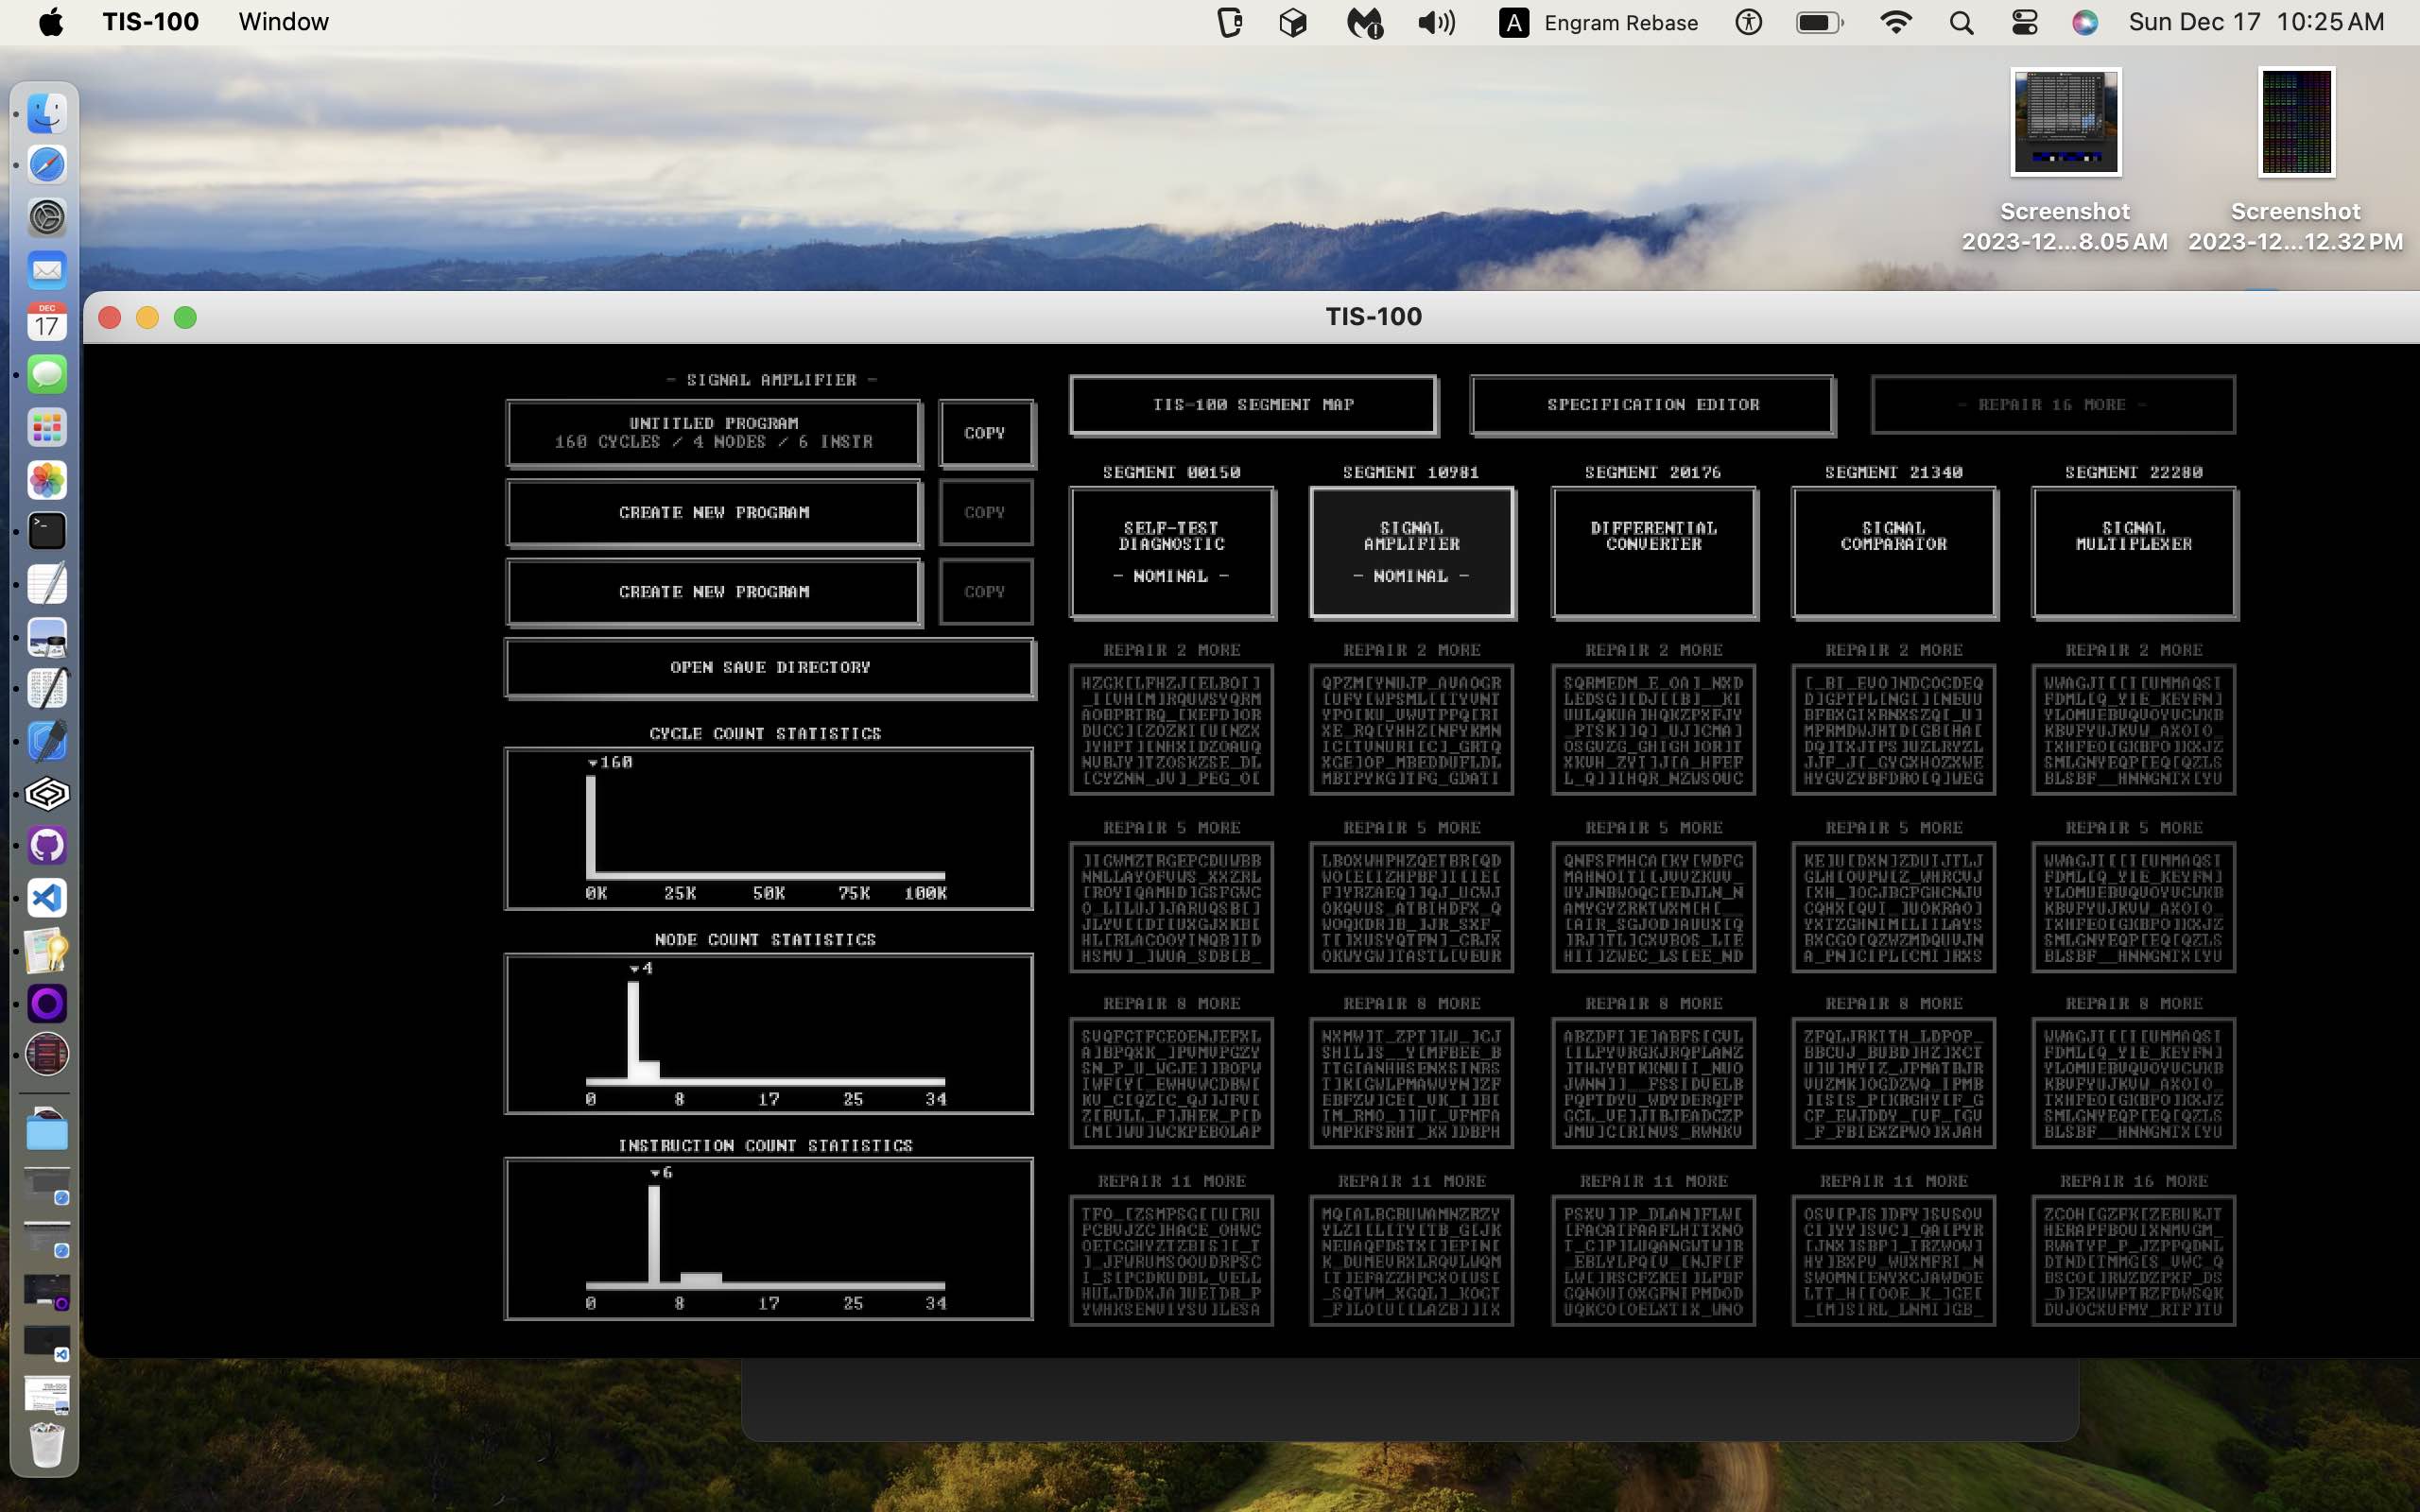This screenshot has height=1512, width=2420.
Task: Open the SPECIFICATION EDITOR tab
Action: (x=1652, y=405)
